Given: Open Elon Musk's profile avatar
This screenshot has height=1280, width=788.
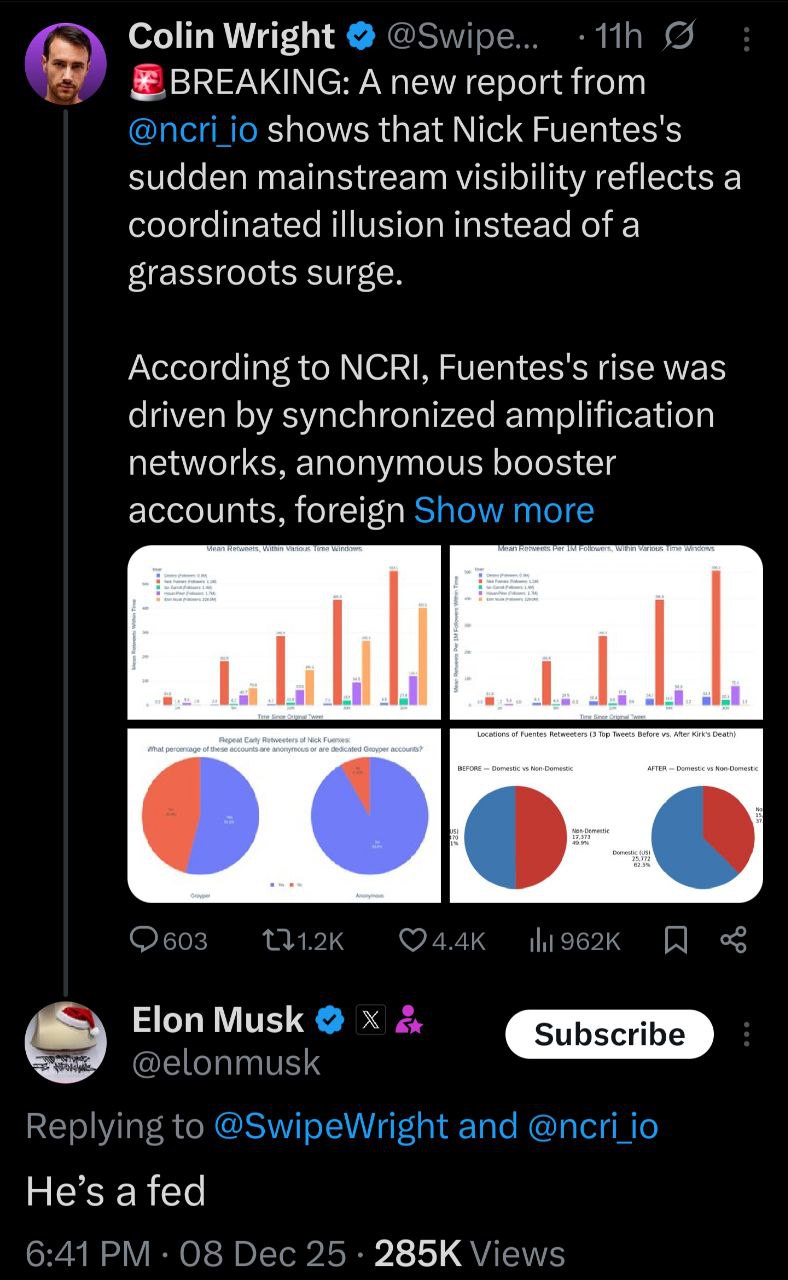Looking at the screenshot, I should click(x=66, y=1041).
